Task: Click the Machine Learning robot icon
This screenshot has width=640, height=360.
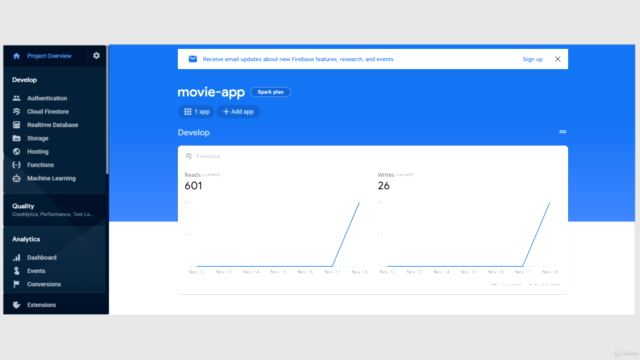Action: coord(16,178)
